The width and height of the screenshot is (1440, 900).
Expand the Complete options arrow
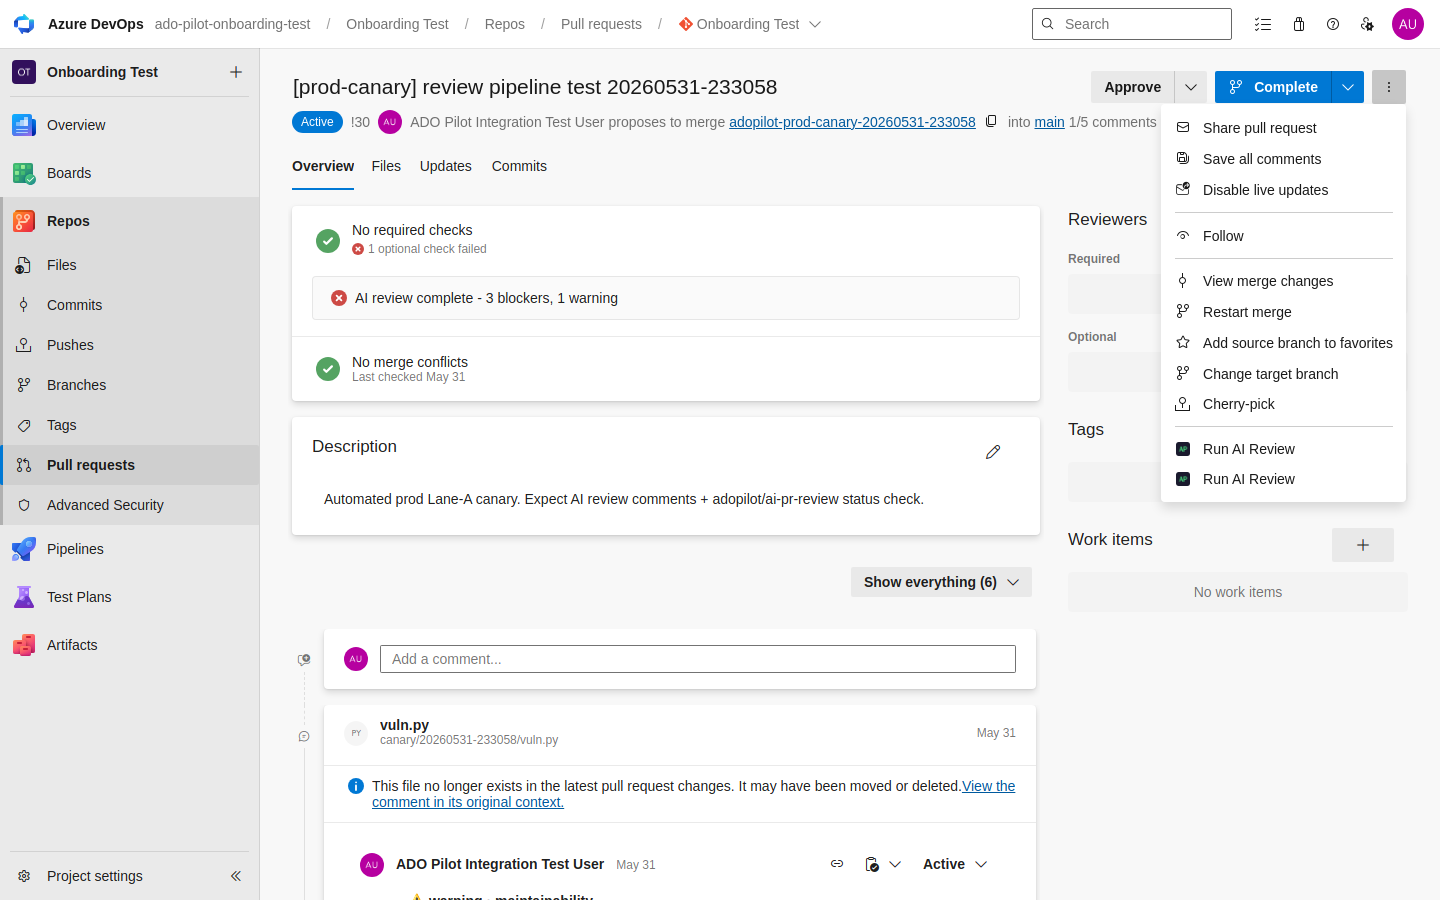tap(1348, 87)
